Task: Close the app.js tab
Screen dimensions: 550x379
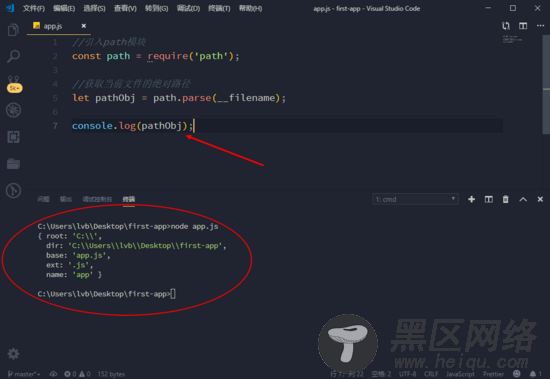Action: pos(83,26)
